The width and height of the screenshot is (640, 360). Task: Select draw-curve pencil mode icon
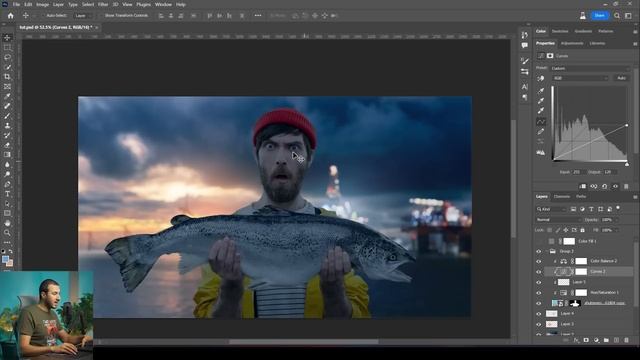click(541, 131)
